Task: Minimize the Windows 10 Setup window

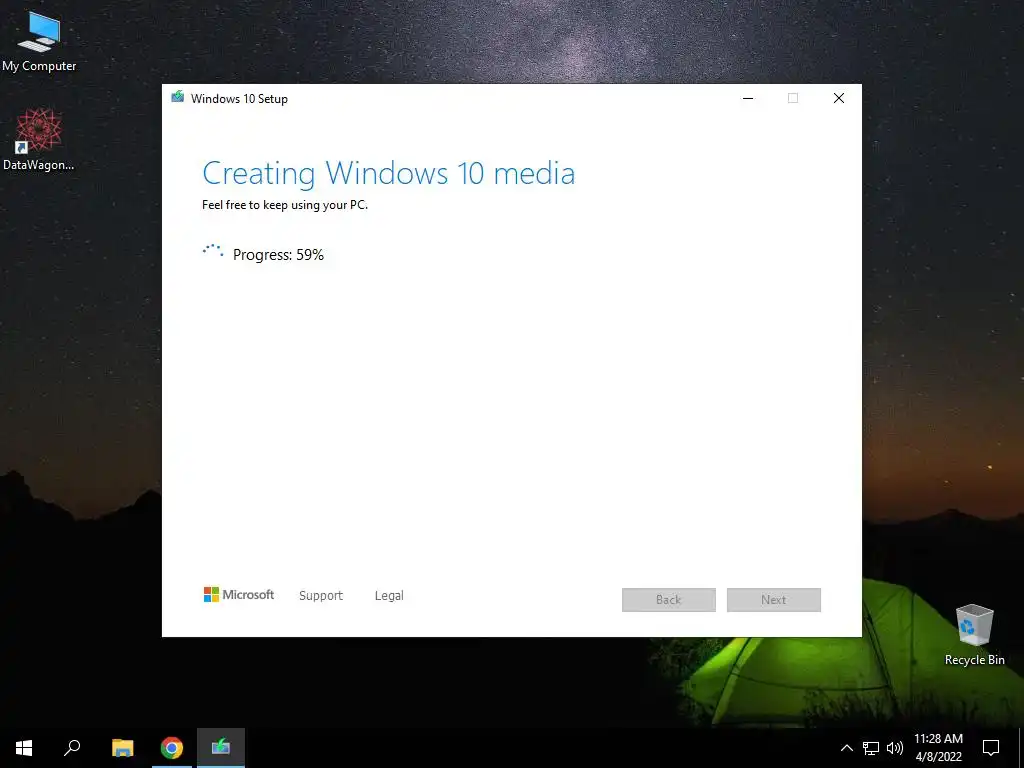Action: click(x=748, y=98)
